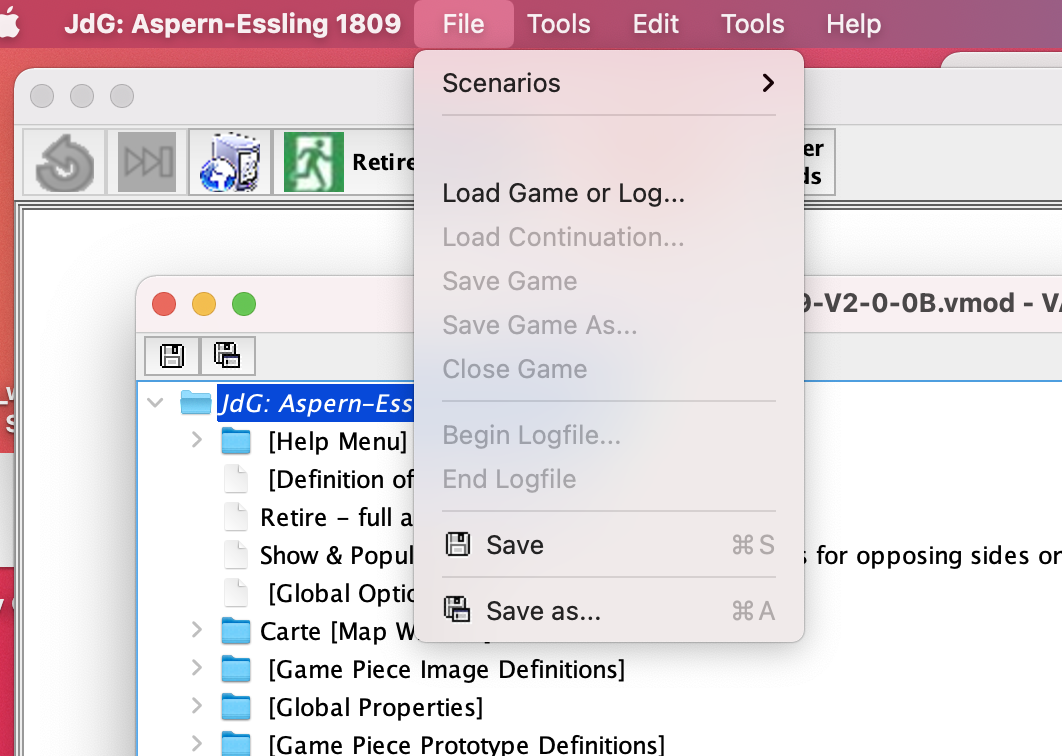Click the Save As floppy icon in editor toolbar

pos(227,355)
